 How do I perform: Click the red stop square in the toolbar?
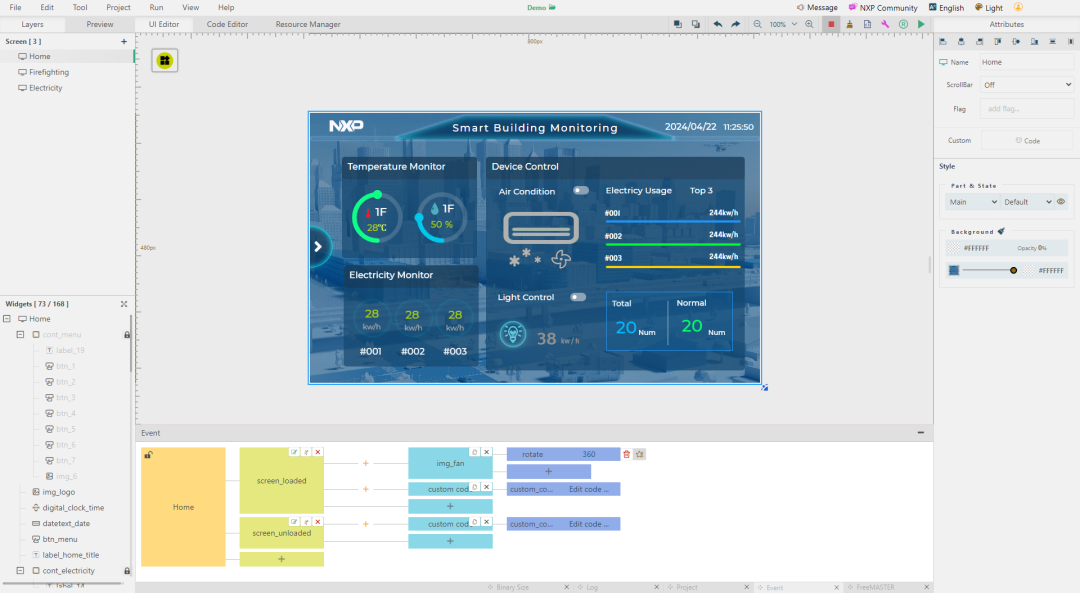[831, 24]
